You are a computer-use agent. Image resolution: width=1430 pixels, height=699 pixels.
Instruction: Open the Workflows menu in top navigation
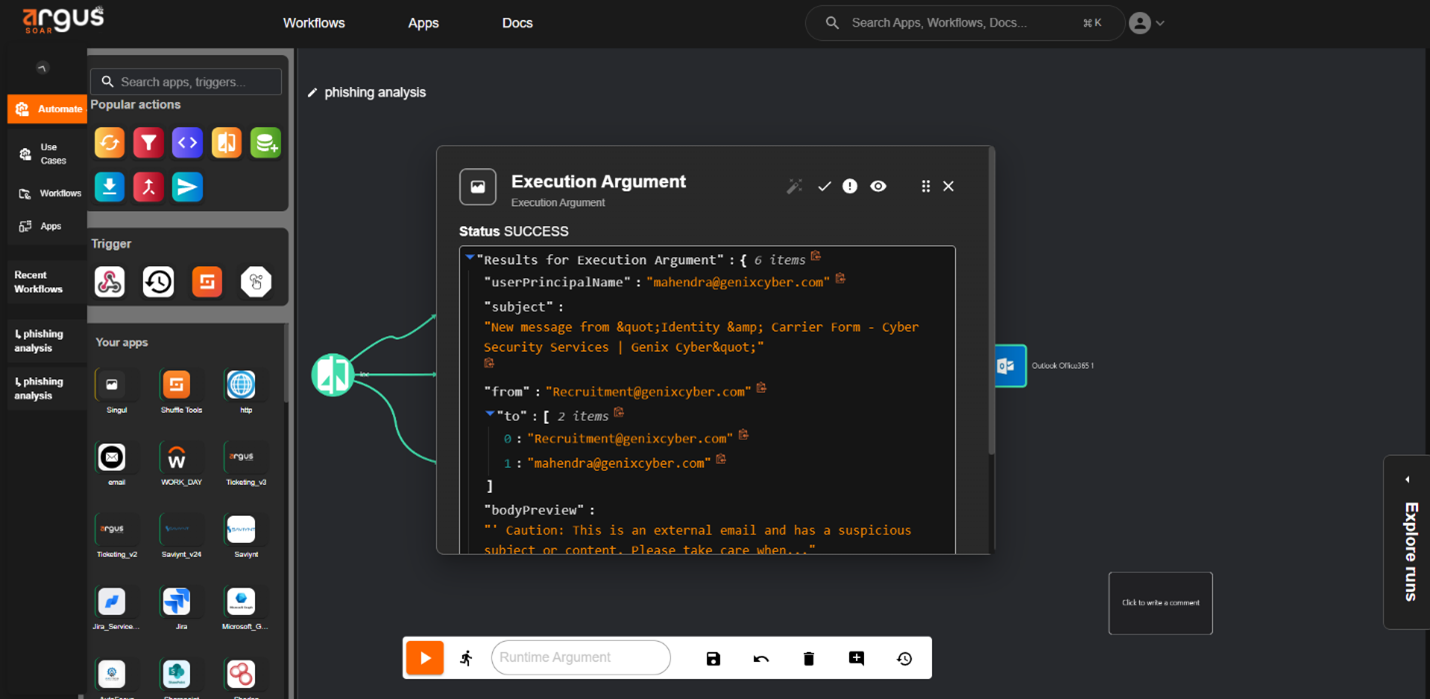point(314,23)
